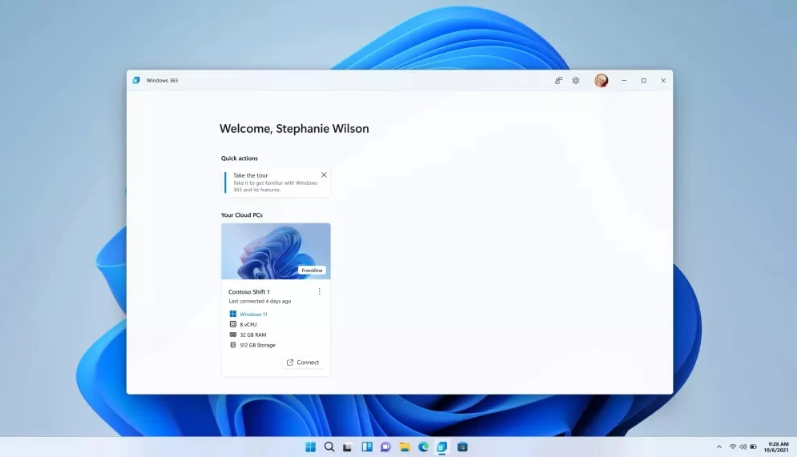Viewport: 797px width, 457px height.
Task: Open the battery tray icon
Action: click(753, 447)
